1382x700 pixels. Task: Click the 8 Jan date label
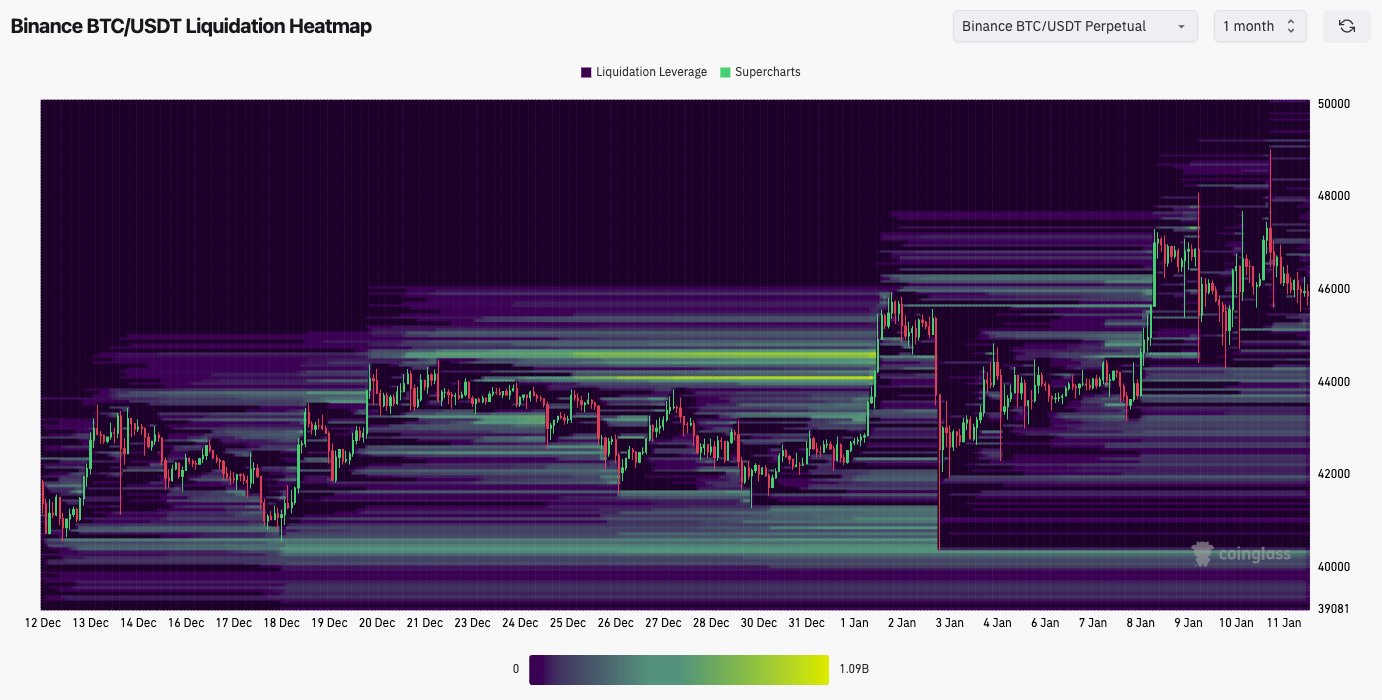coord(1140,623)
